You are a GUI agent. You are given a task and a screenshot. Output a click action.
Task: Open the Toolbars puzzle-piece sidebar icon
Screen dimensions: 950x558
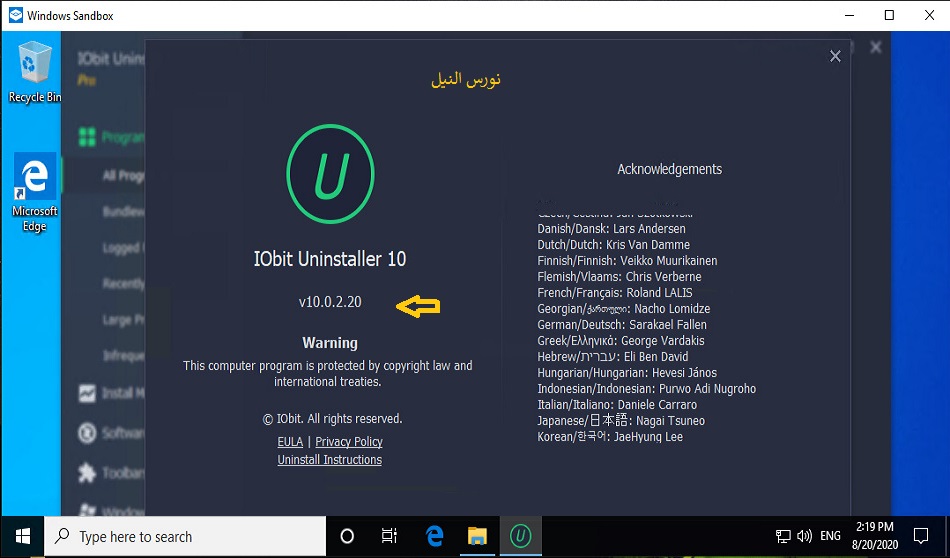(x=86, y=473)
